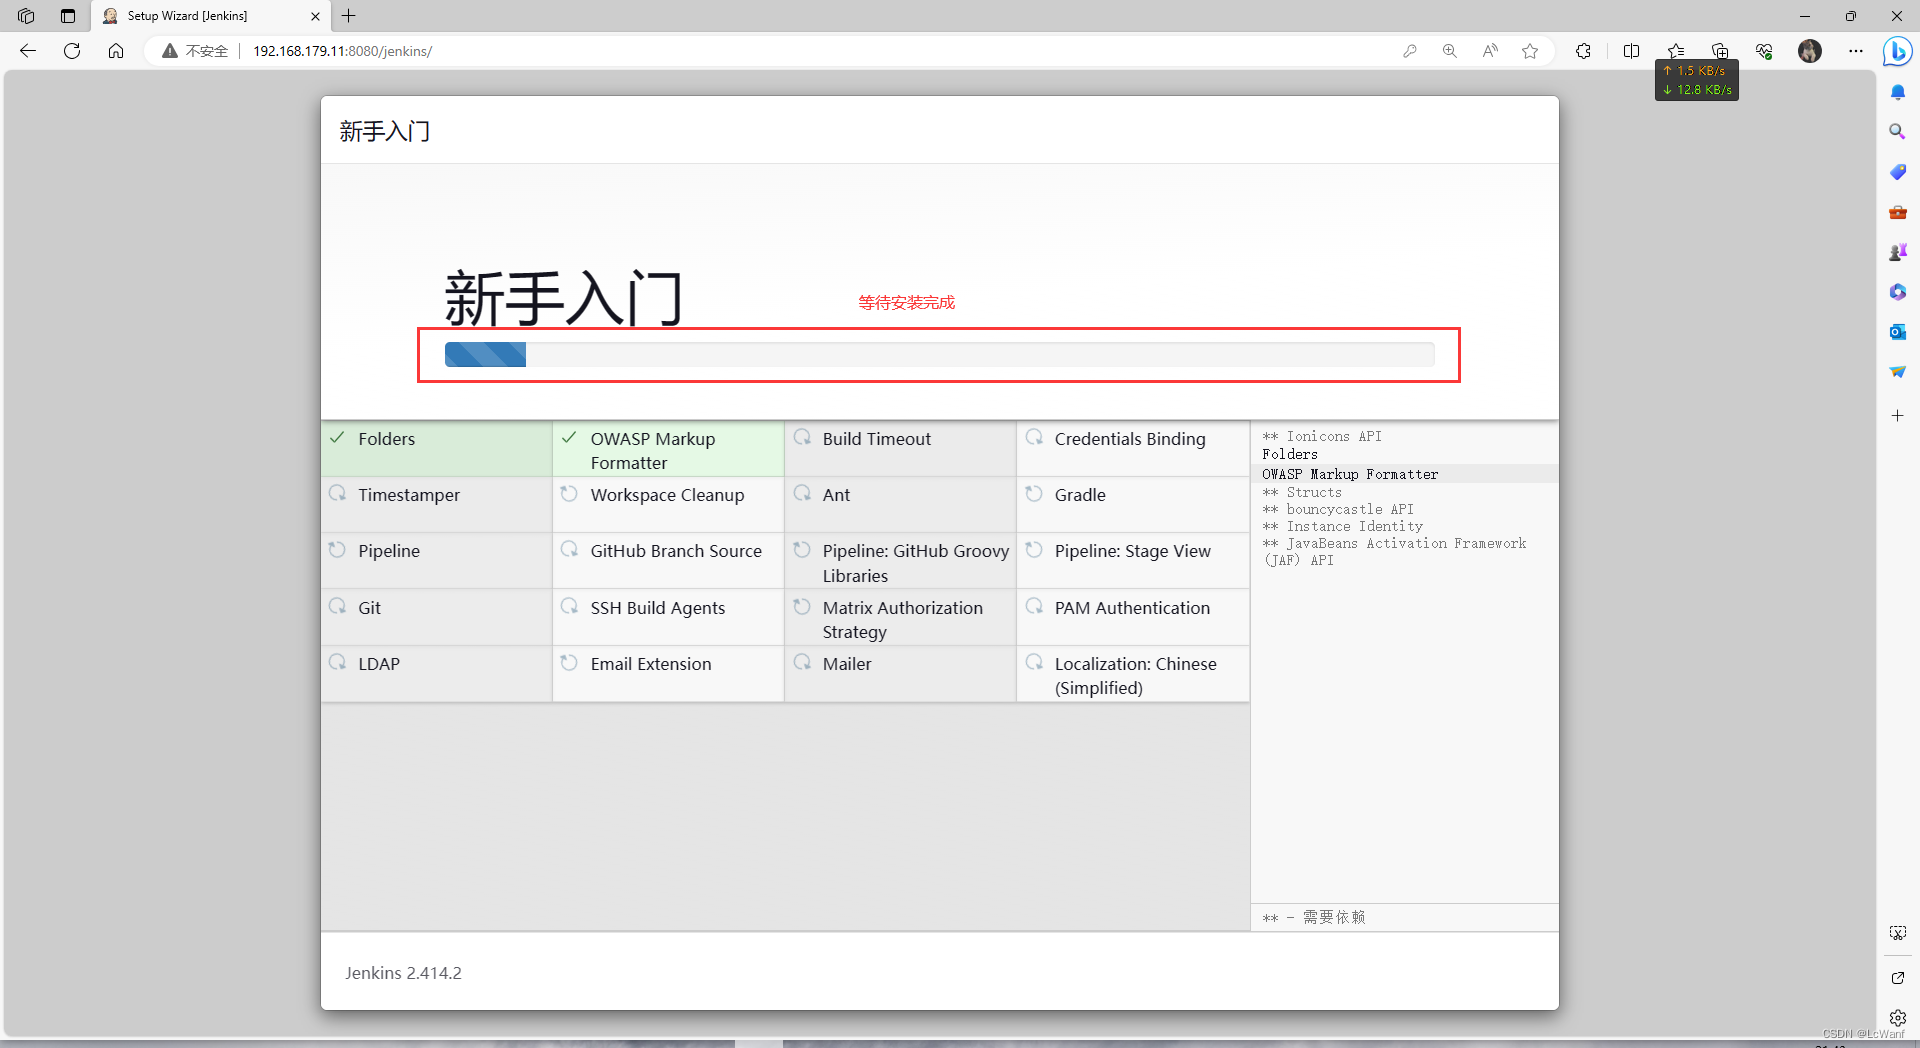
Task: Click Email Extension plugin cell
Action: point(669,674)
